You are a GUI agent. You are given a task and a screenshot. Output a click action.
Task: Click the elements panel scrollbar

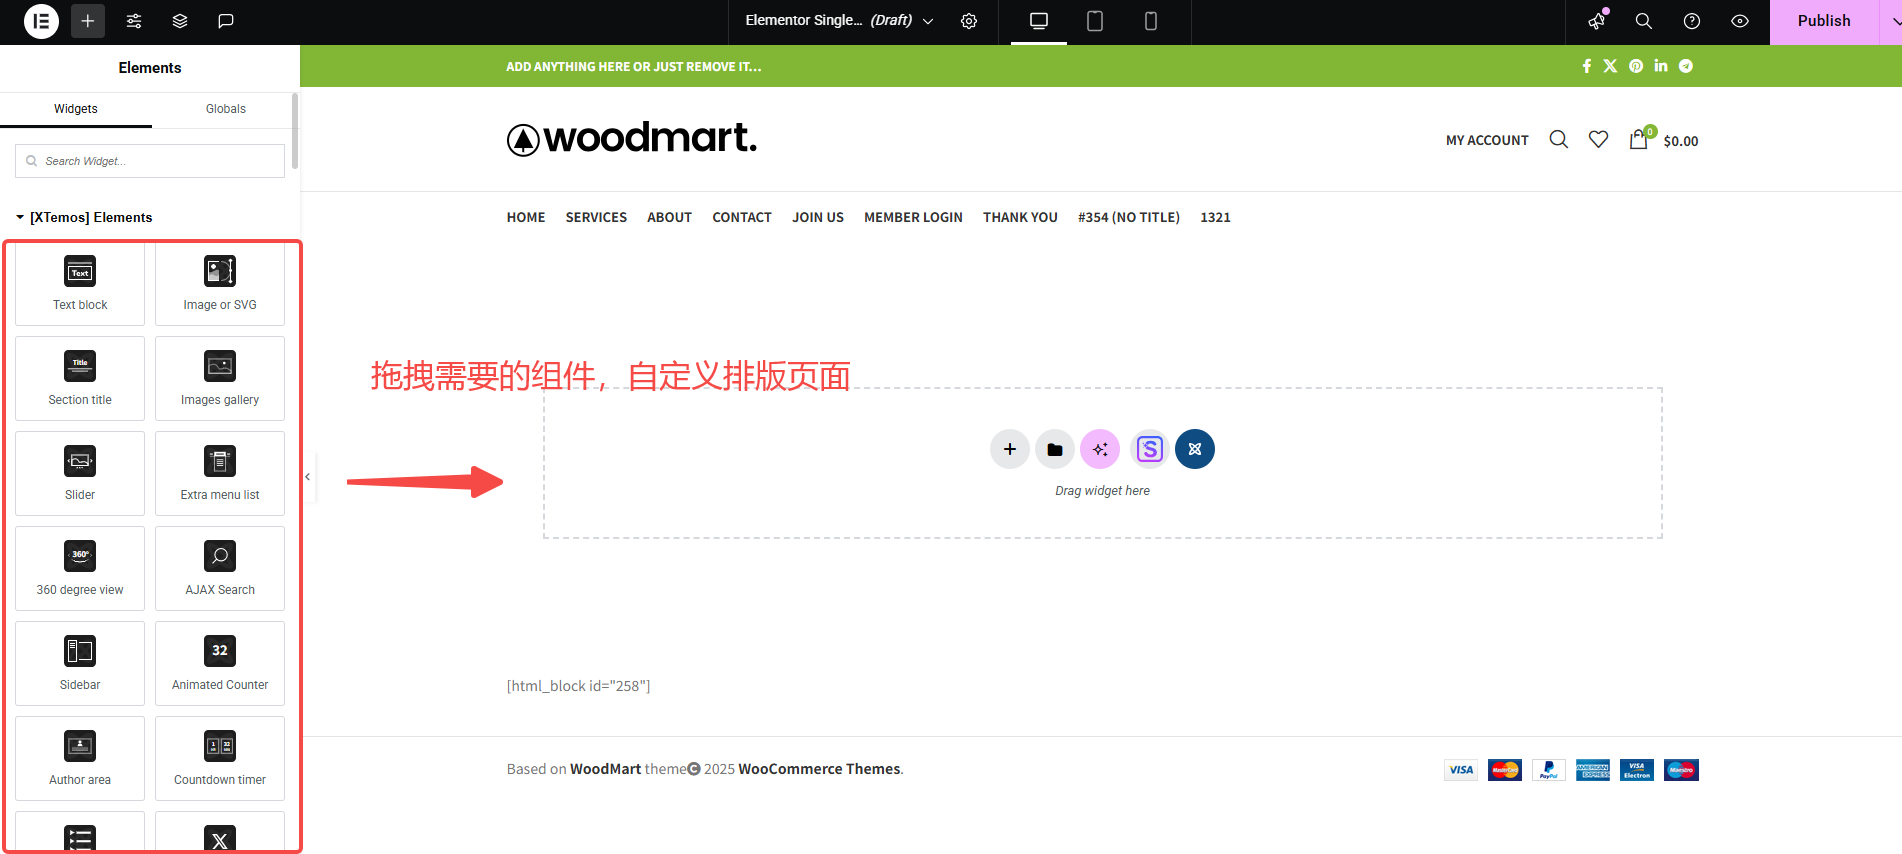(x=295, y=131)
